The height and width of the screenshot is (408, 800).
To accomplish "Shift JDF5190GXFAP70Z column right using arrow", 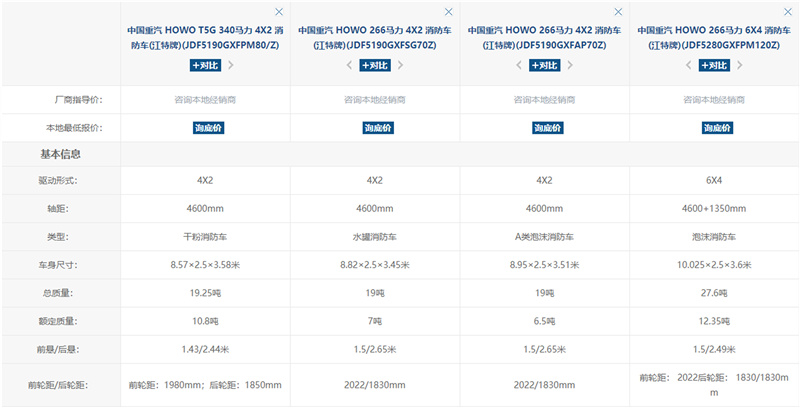I will [572, 65].
